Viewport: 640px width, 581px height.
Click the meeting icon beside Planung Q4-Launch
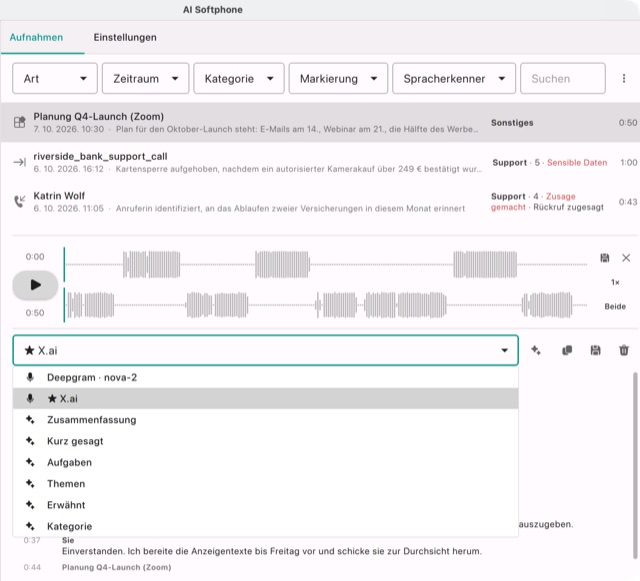[20, 122]
